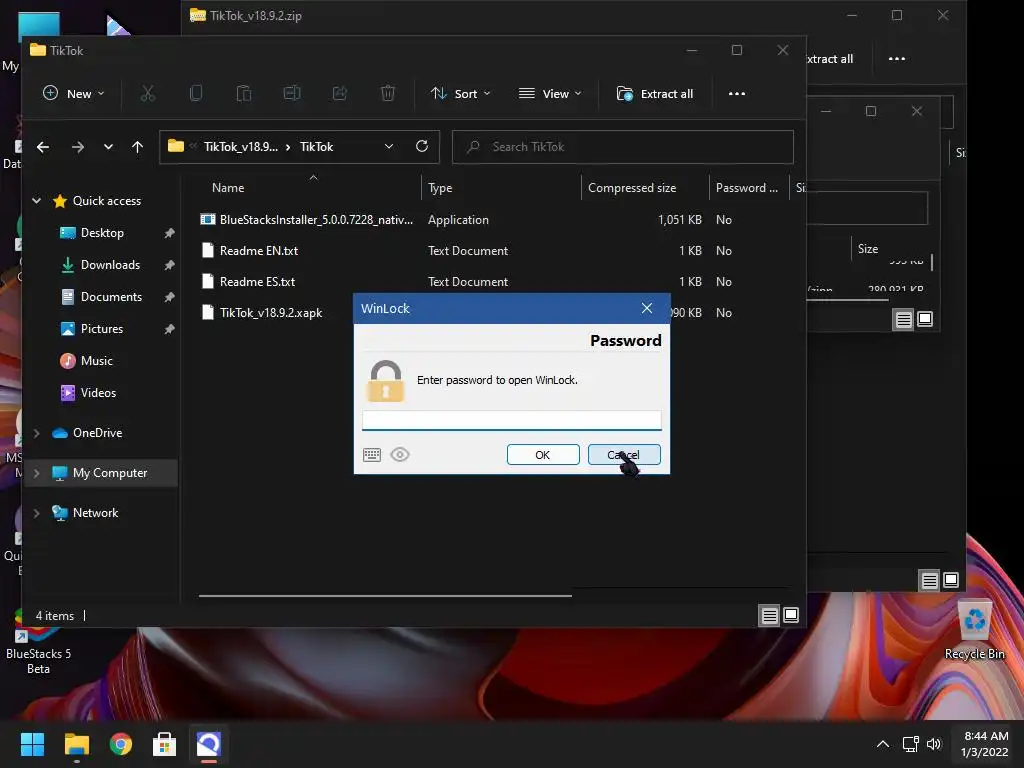Image resolution: width=1024 pixels, height=768 pixels.
Task: Open BlueStacks 5 Beta desktop shortcut
Action: (39, 643)
